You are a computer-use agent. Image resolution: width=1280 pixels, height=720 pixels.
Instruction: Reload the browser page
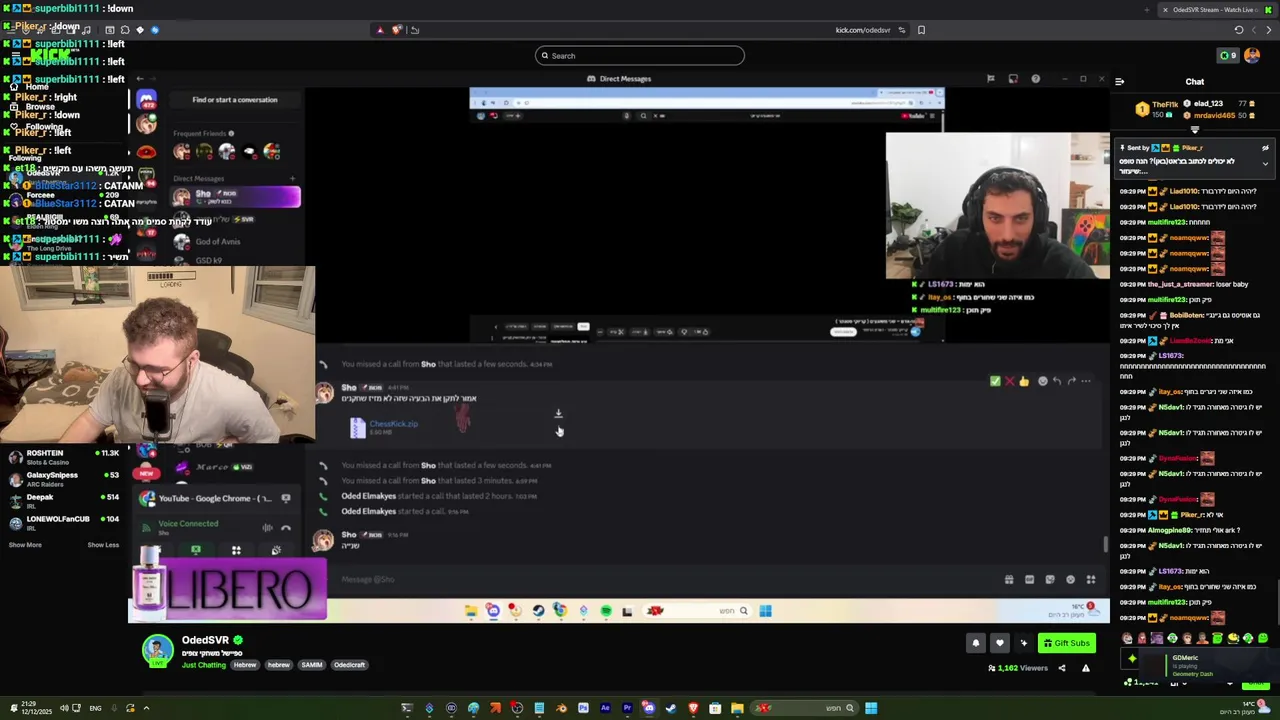(x=1239, y=30)
